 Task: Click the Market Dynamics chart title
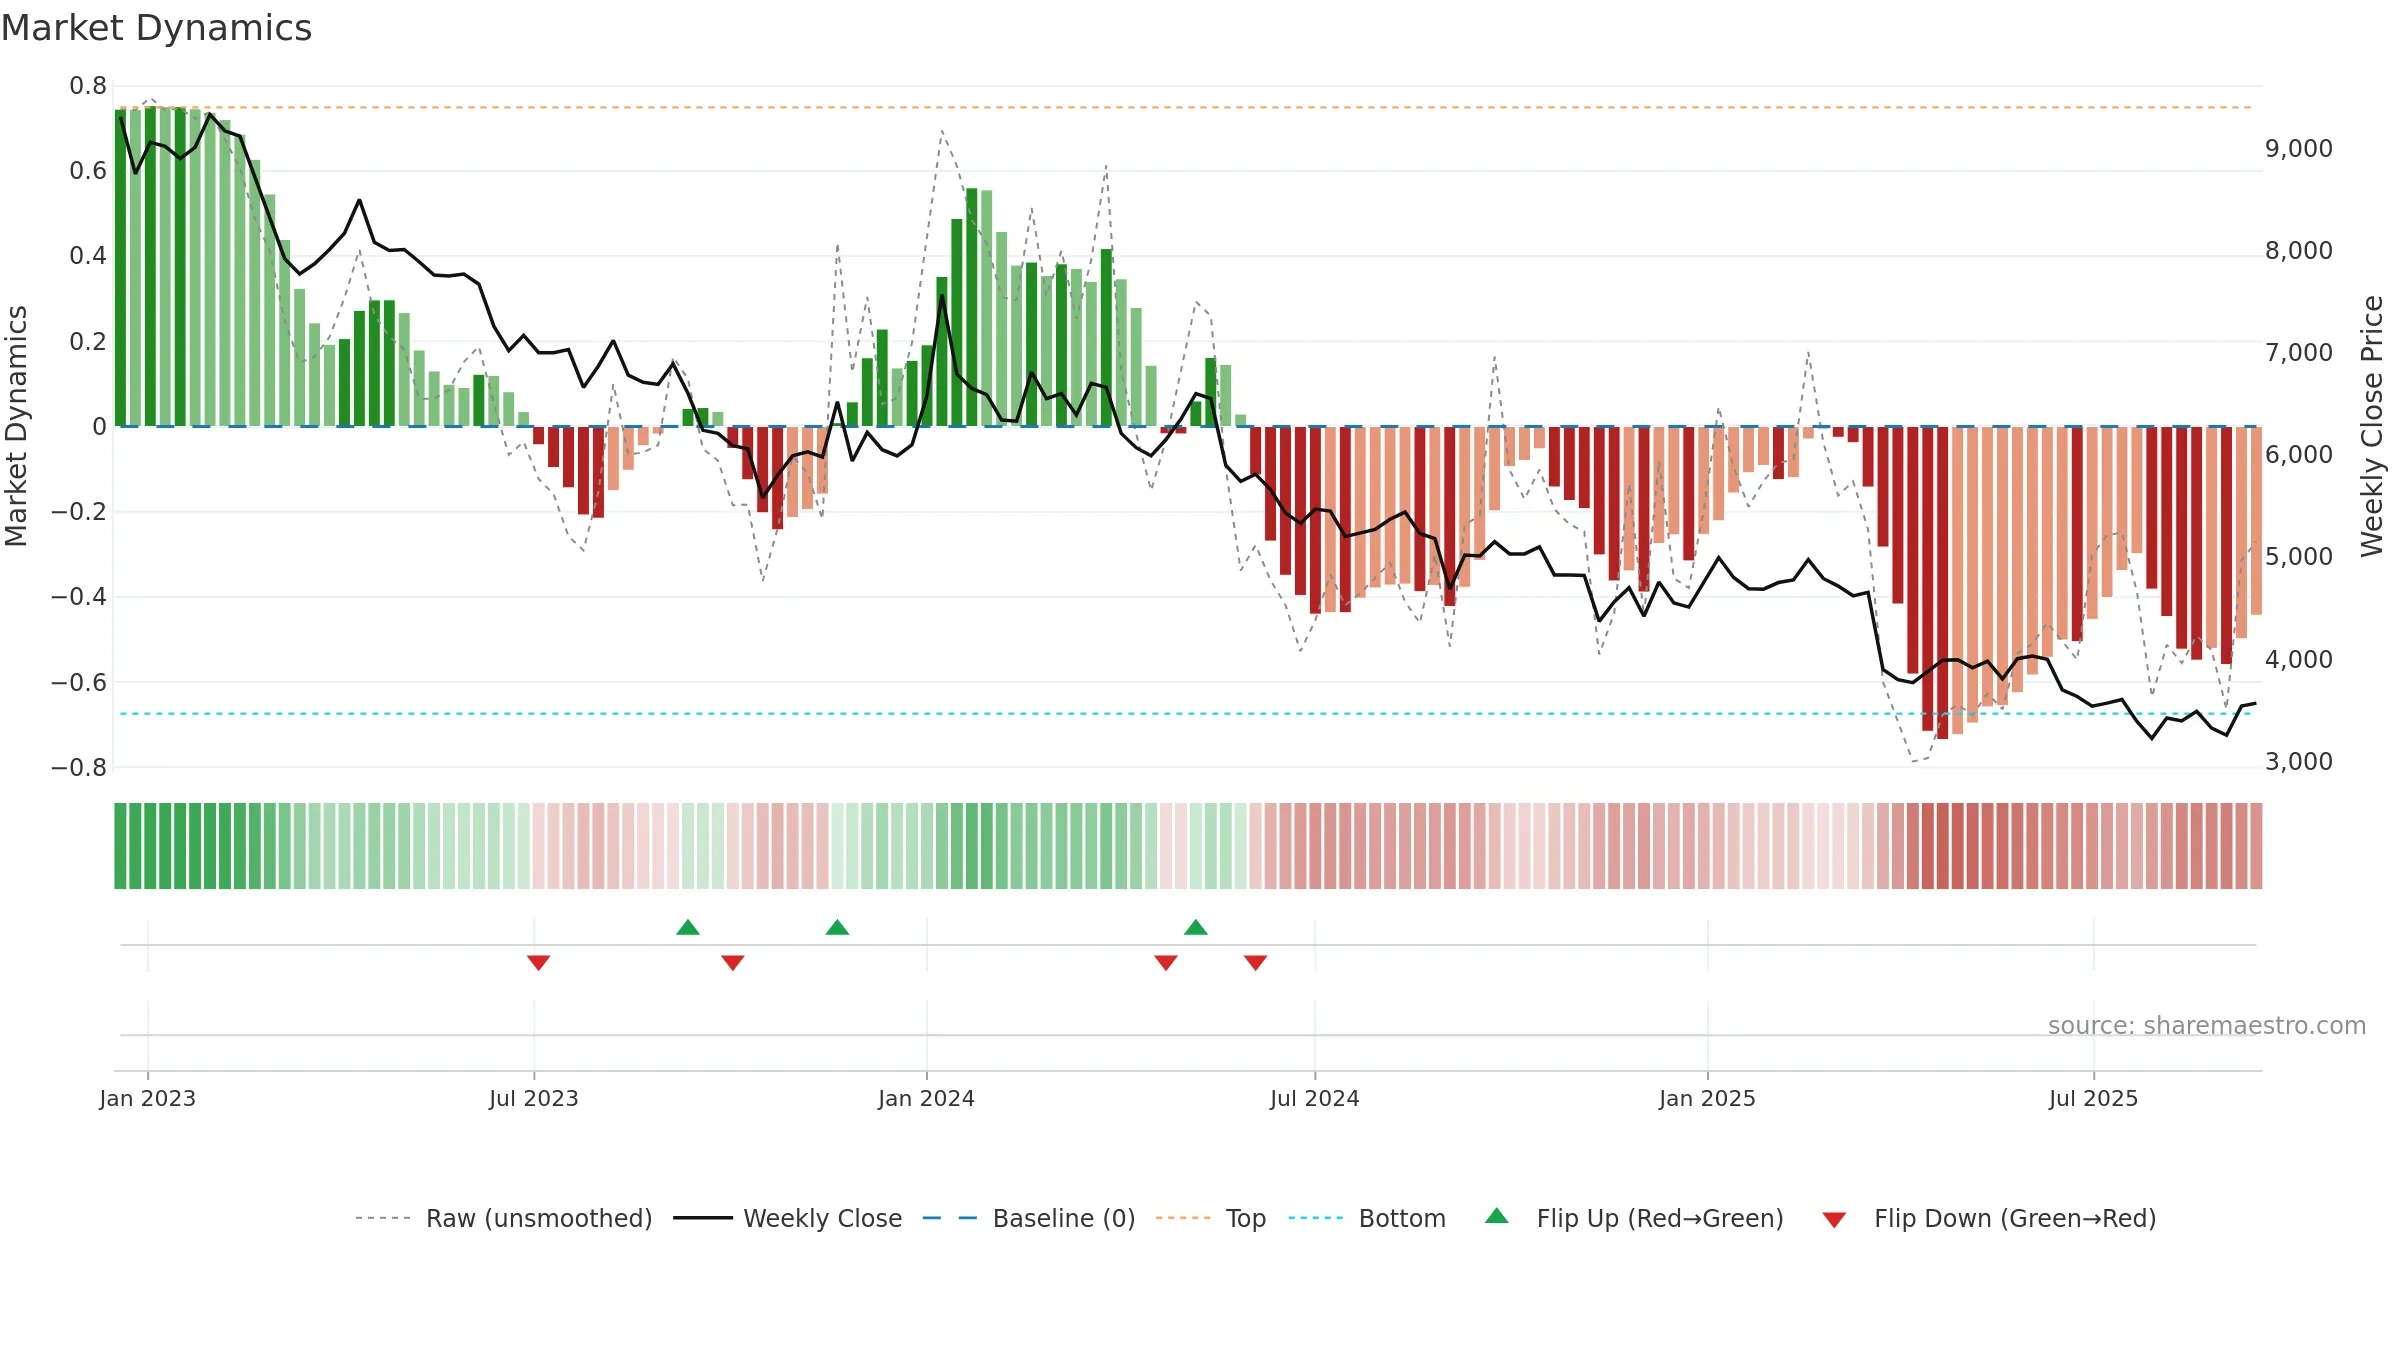157,28
